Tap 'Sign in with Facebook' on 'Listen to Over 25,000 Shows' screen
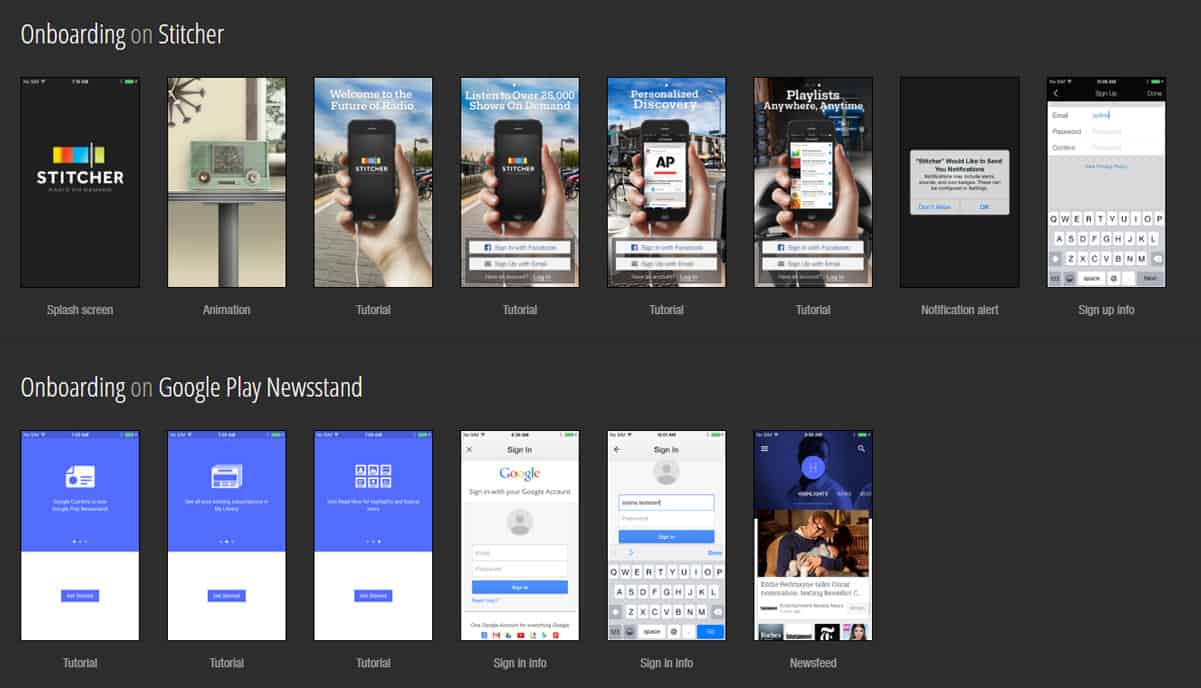This screenshot has height=688, width=1201. pyautogui.click(x=520, y=247)
